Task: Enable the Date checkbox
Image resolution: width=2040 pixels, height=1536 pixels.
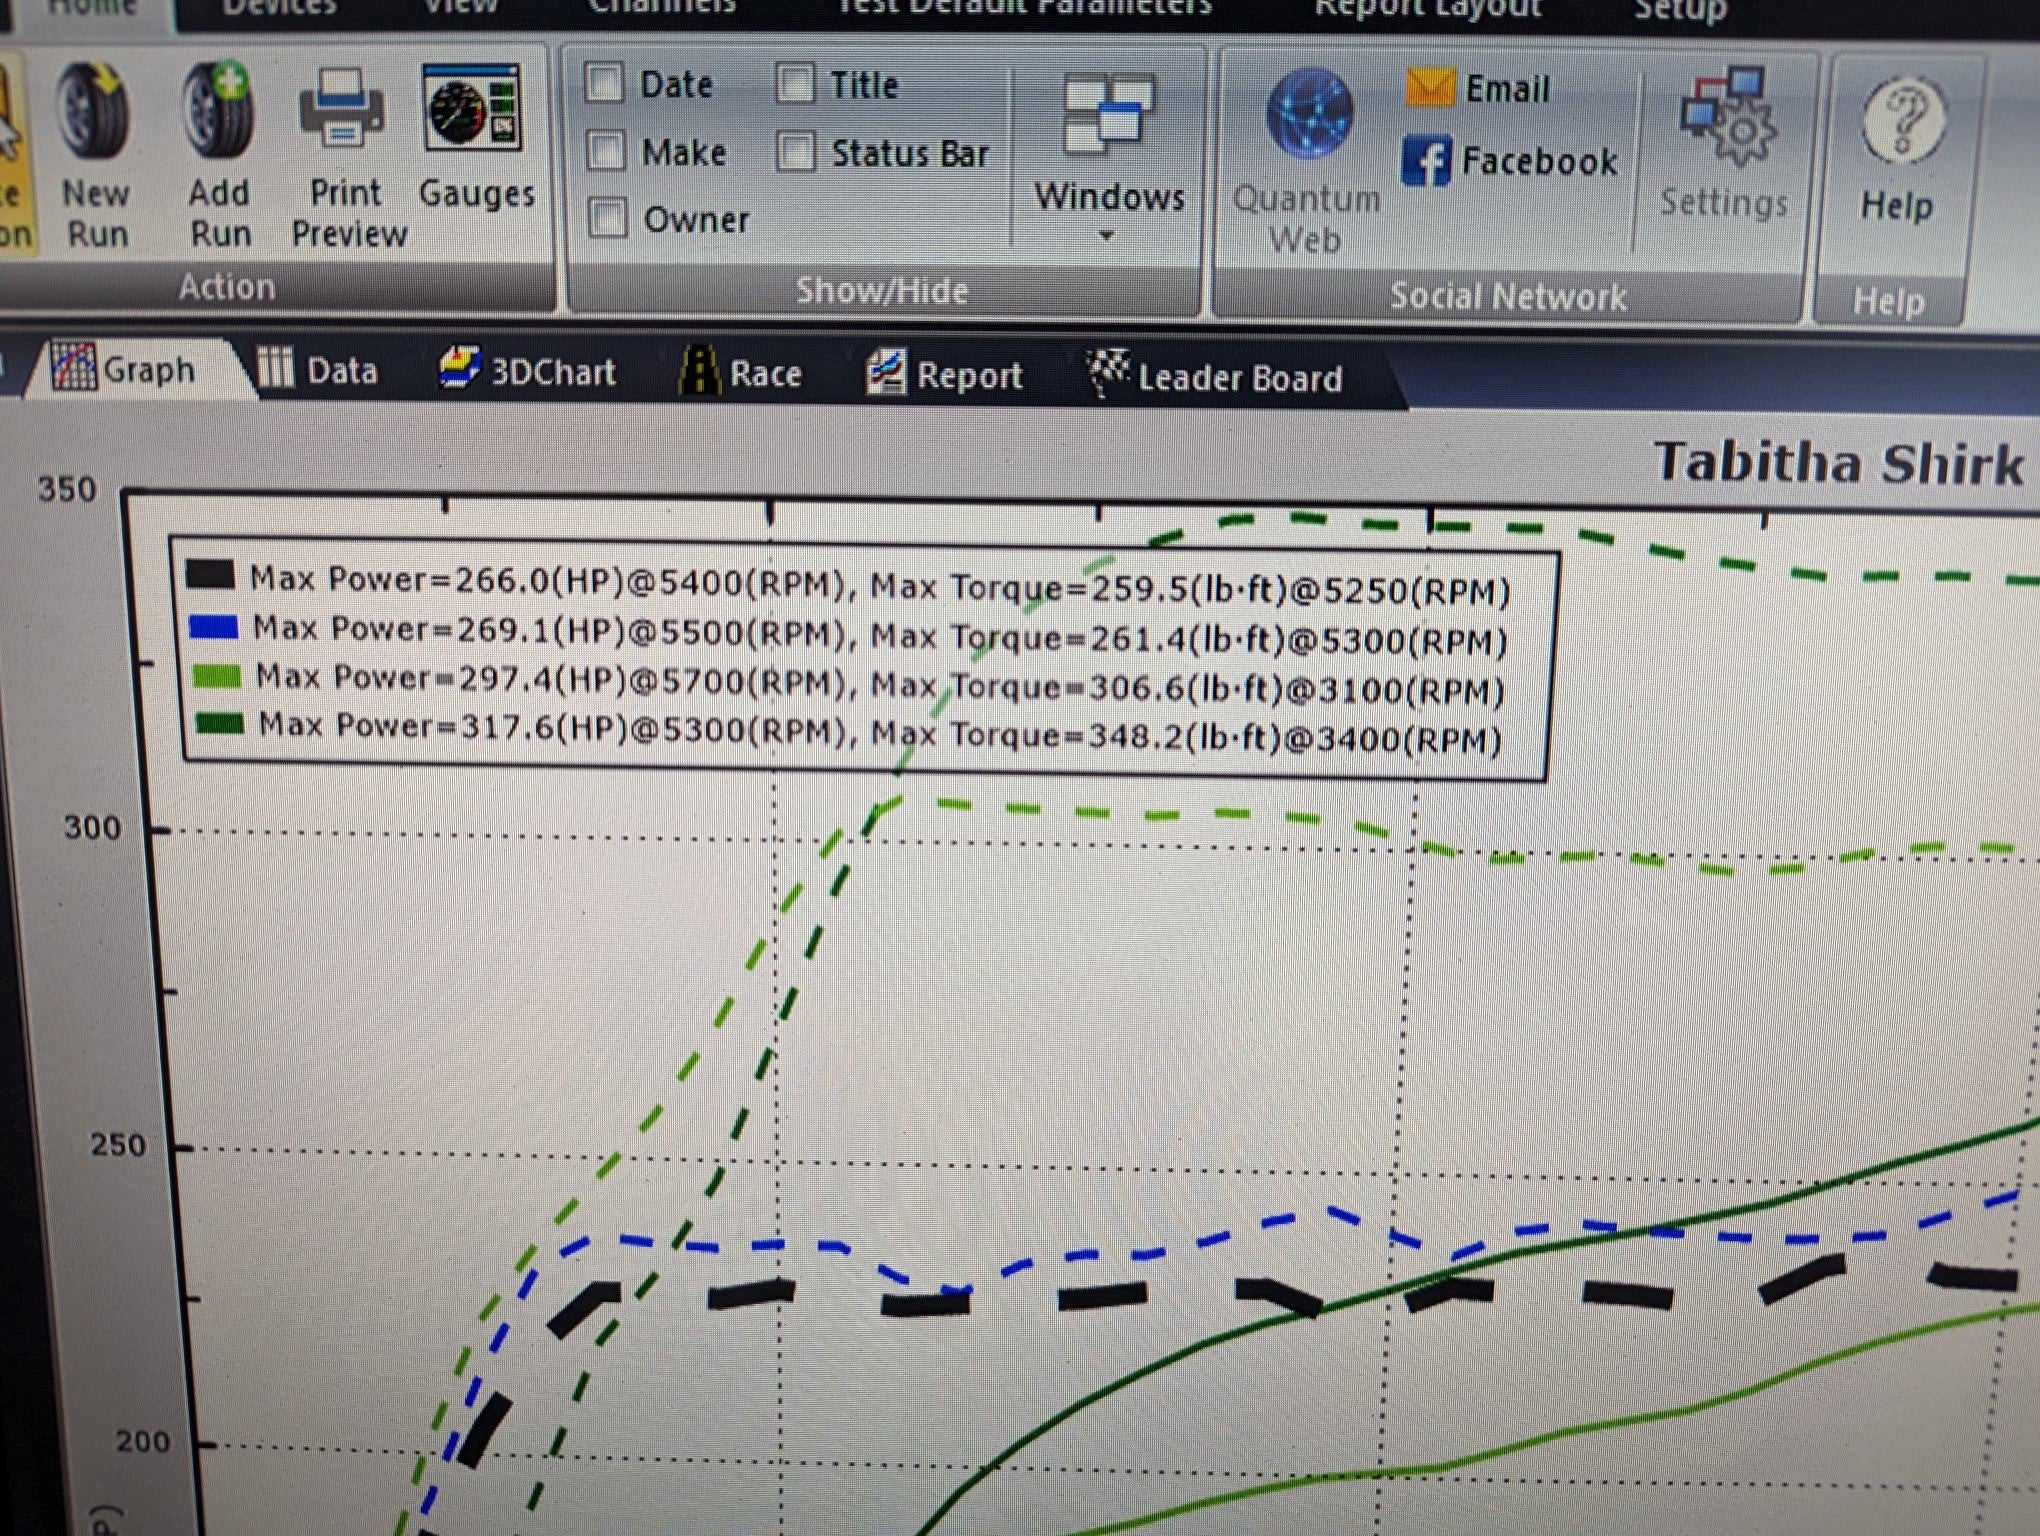Action: tap(605, 83)
